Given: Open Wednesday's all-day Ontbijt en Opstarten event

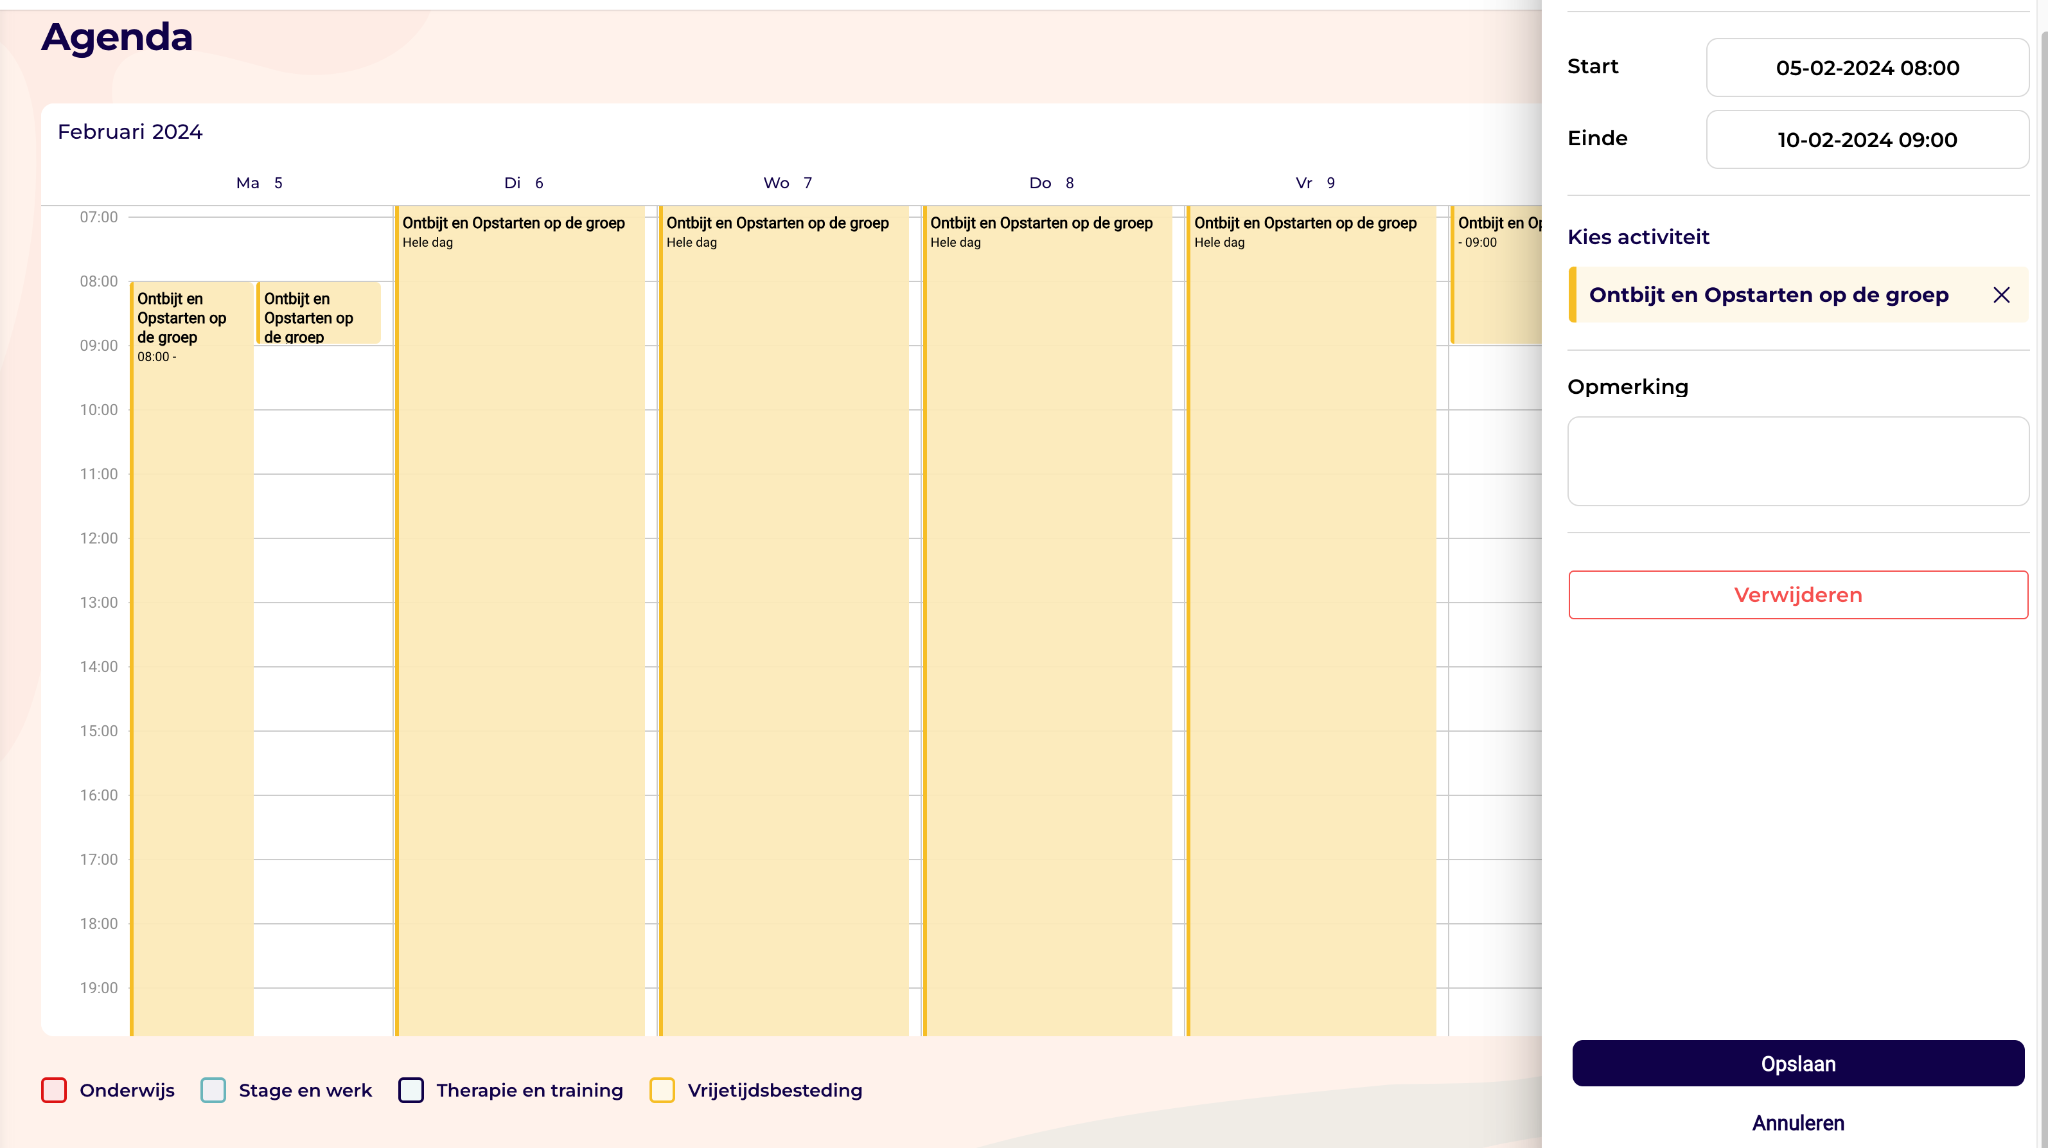Looking at the screenshot, I should [784, 620].
